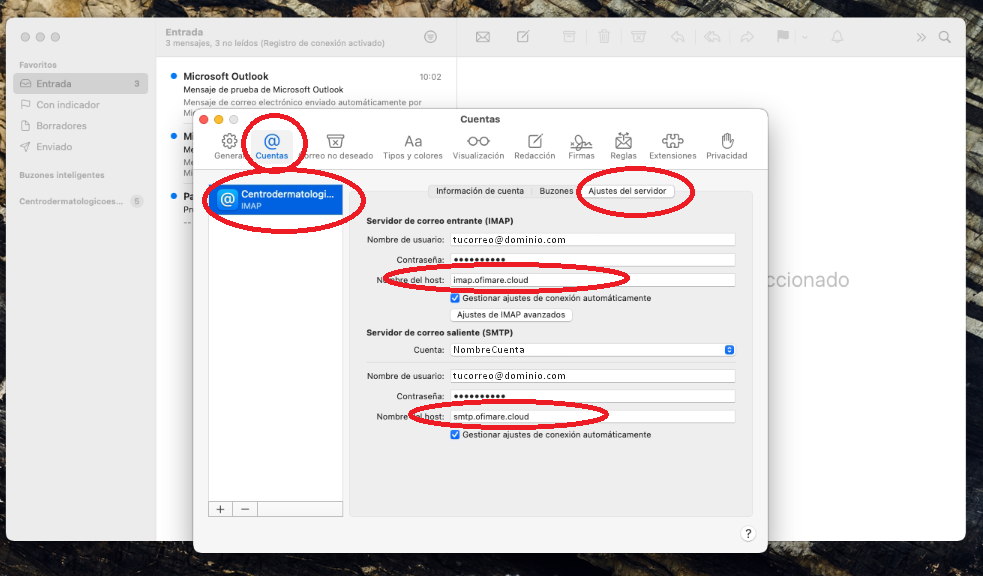Switch to Información de cuenta tab

(480, 191)
